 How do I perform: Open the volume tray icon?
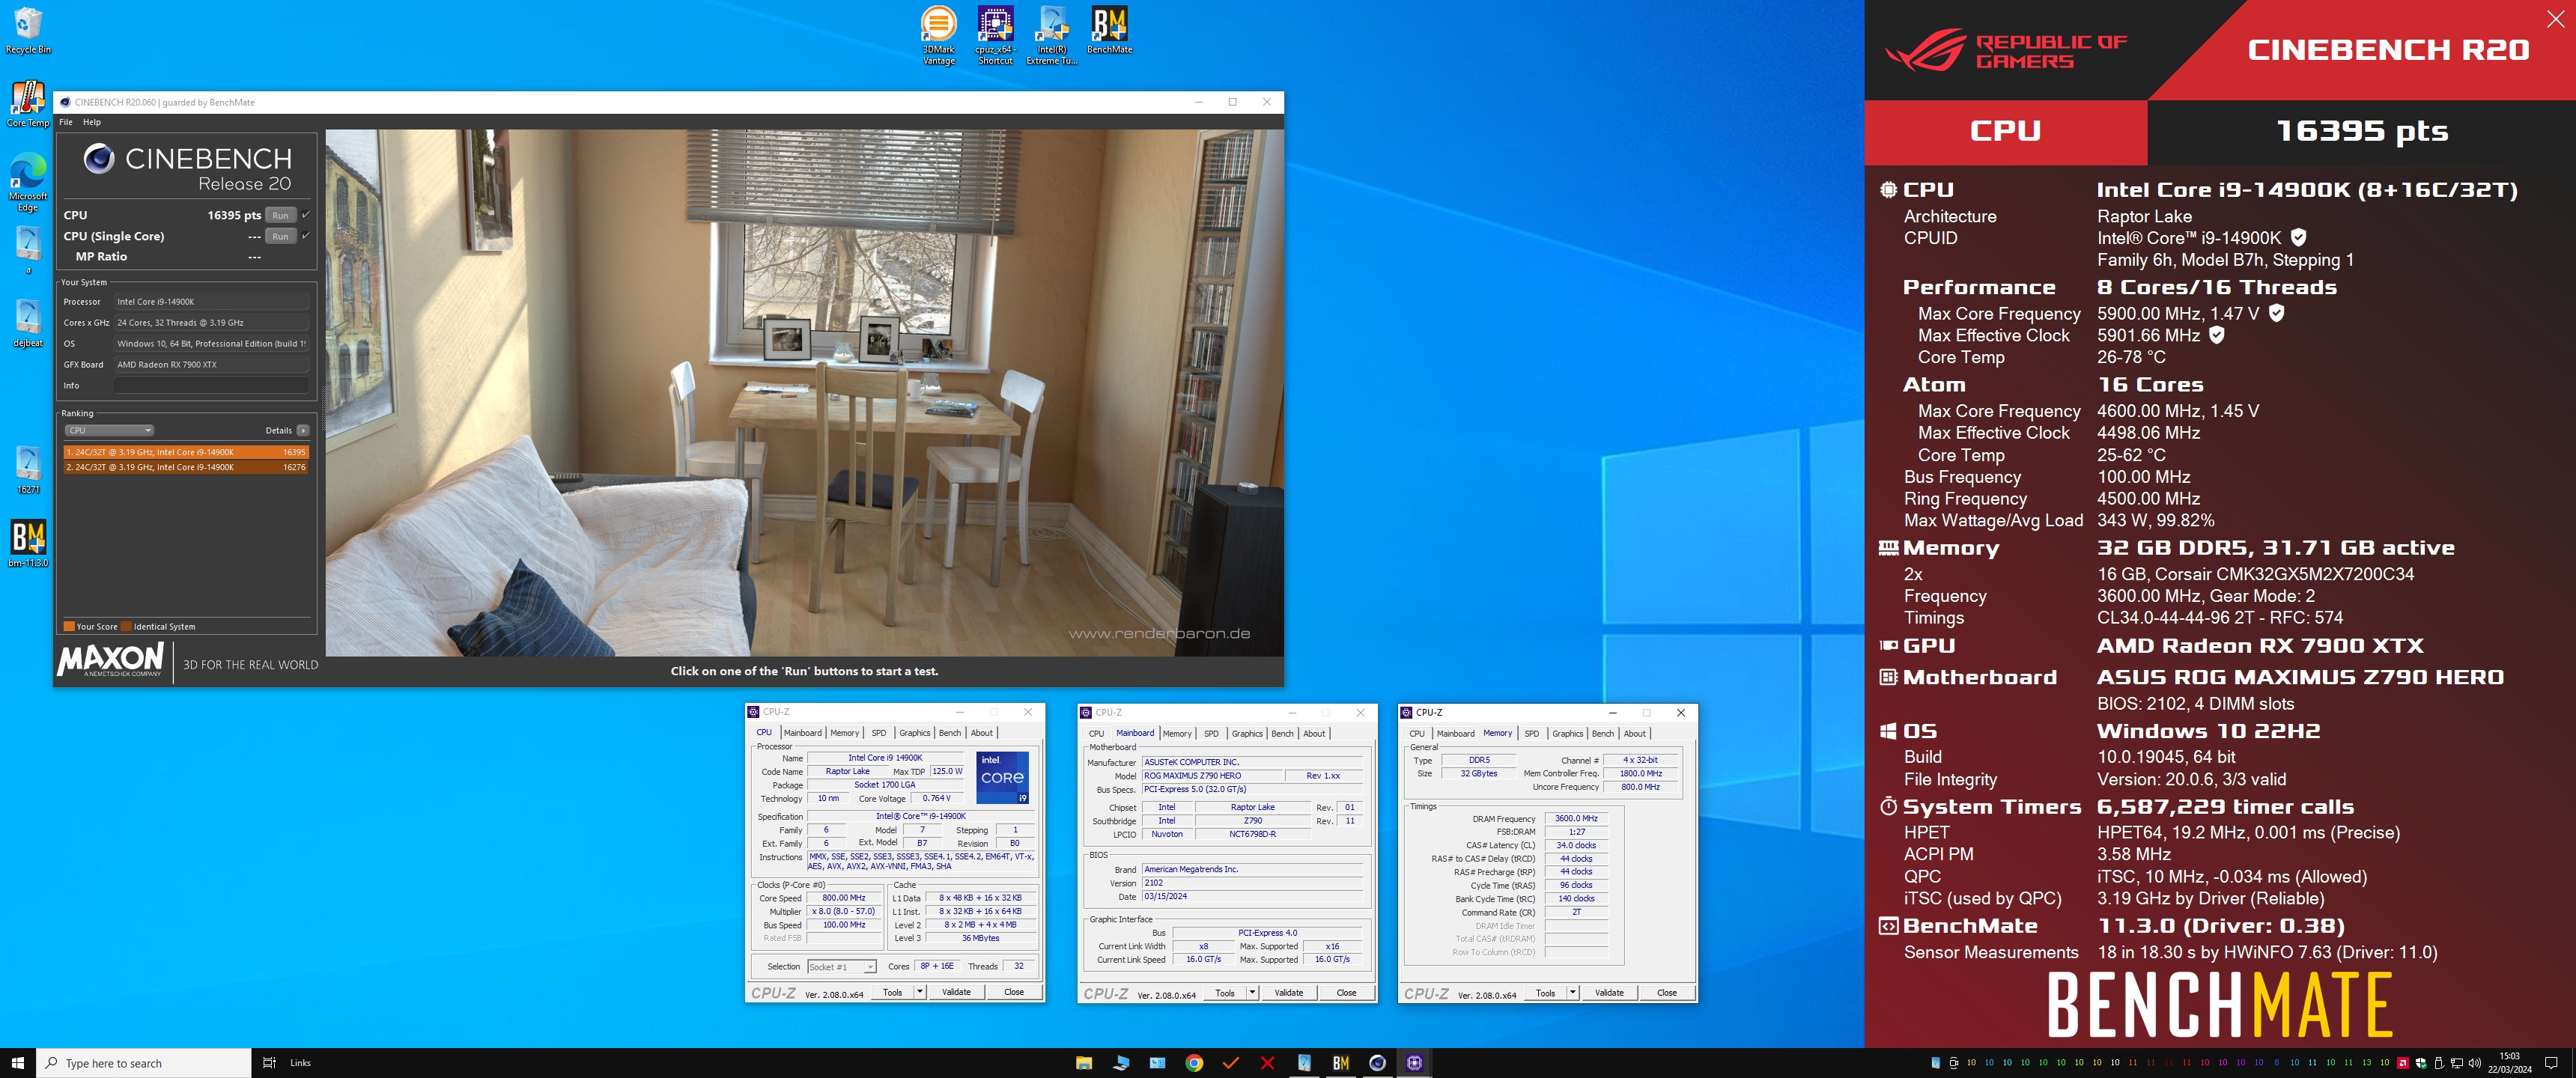pyautogui.click(x=2475, y=1063)
